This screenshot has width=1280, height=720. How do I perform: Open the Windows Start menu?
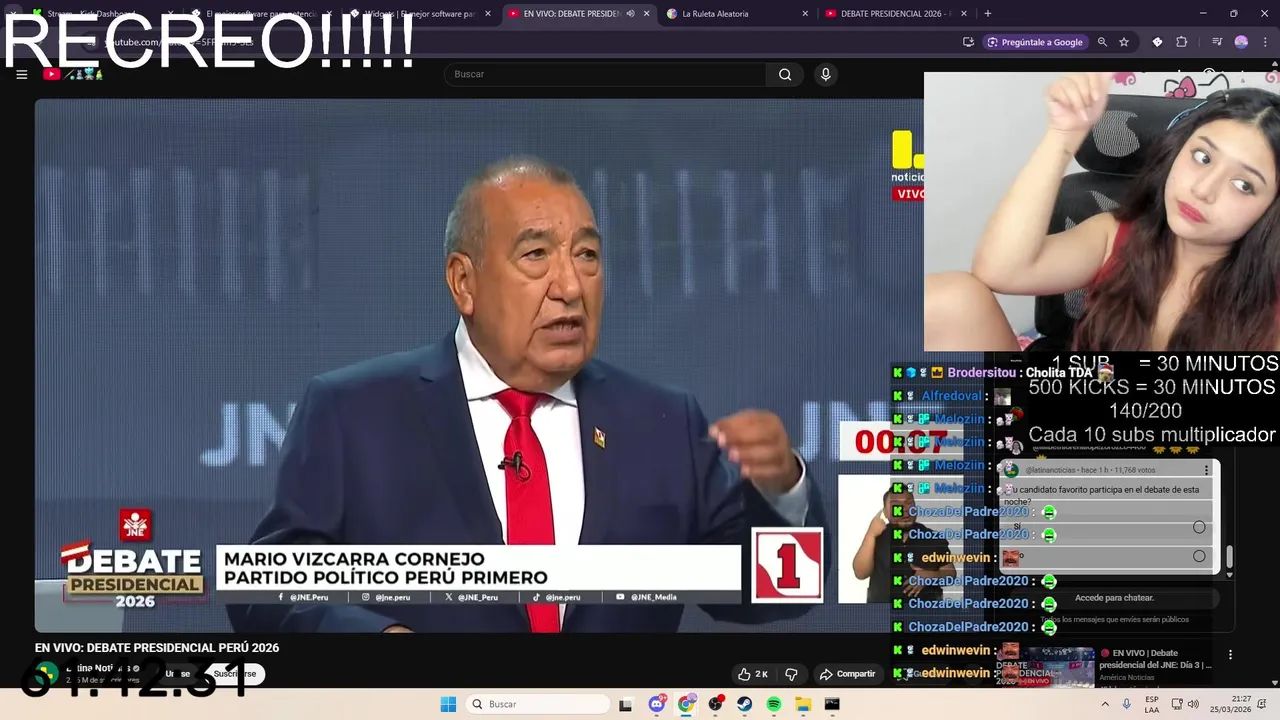(448, 704)
